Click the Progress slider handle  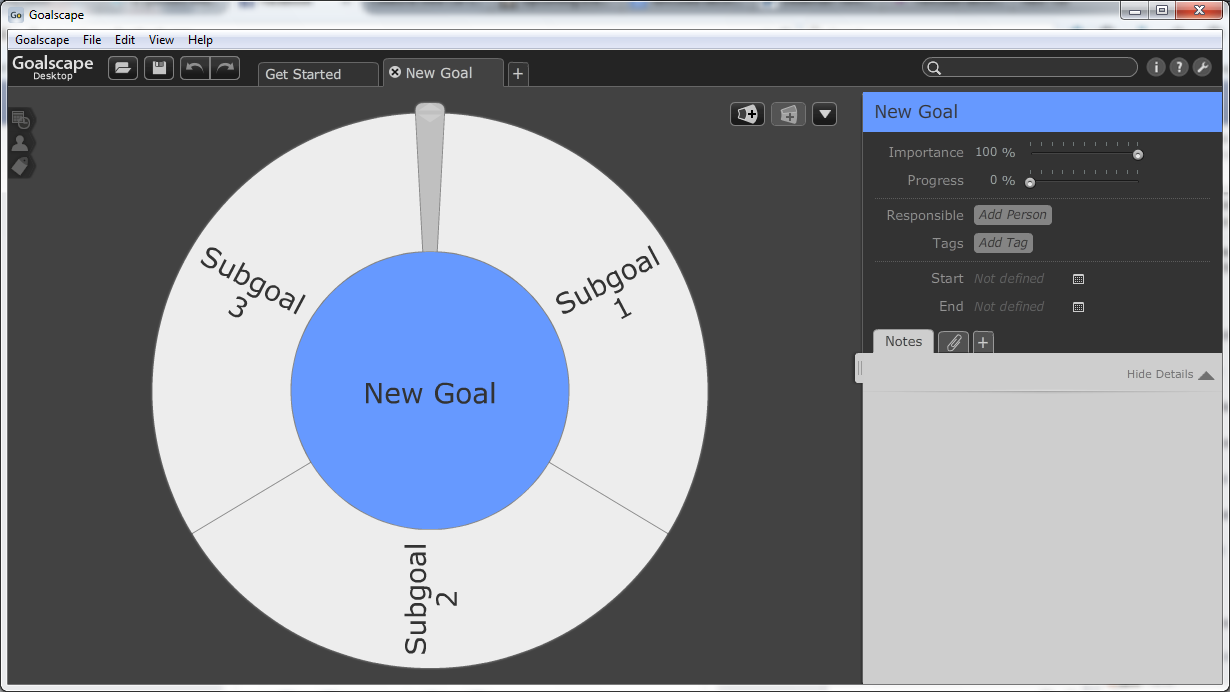[x=1030, y=182]
